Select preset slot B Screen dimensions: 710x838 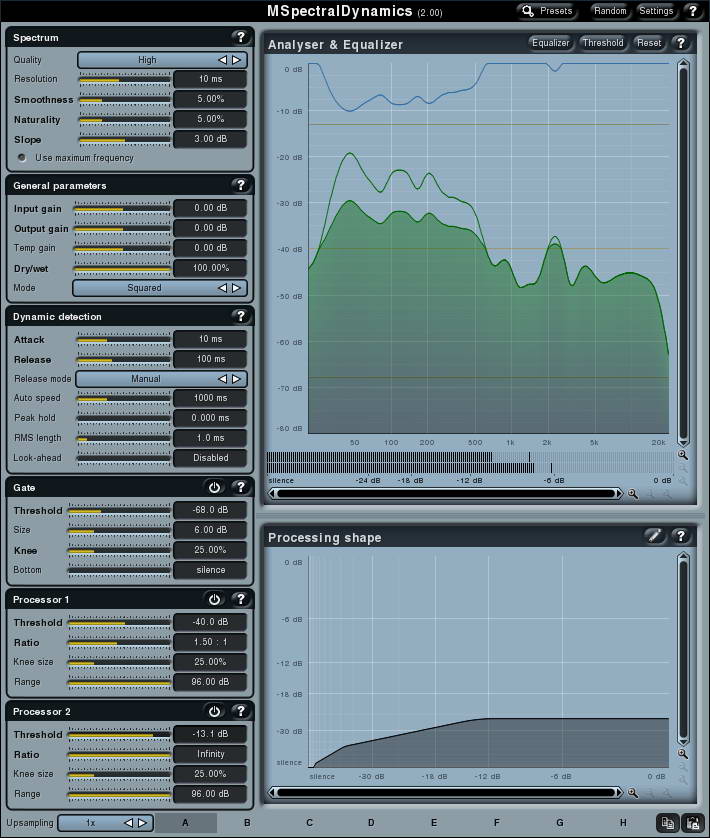click(247, 823)
